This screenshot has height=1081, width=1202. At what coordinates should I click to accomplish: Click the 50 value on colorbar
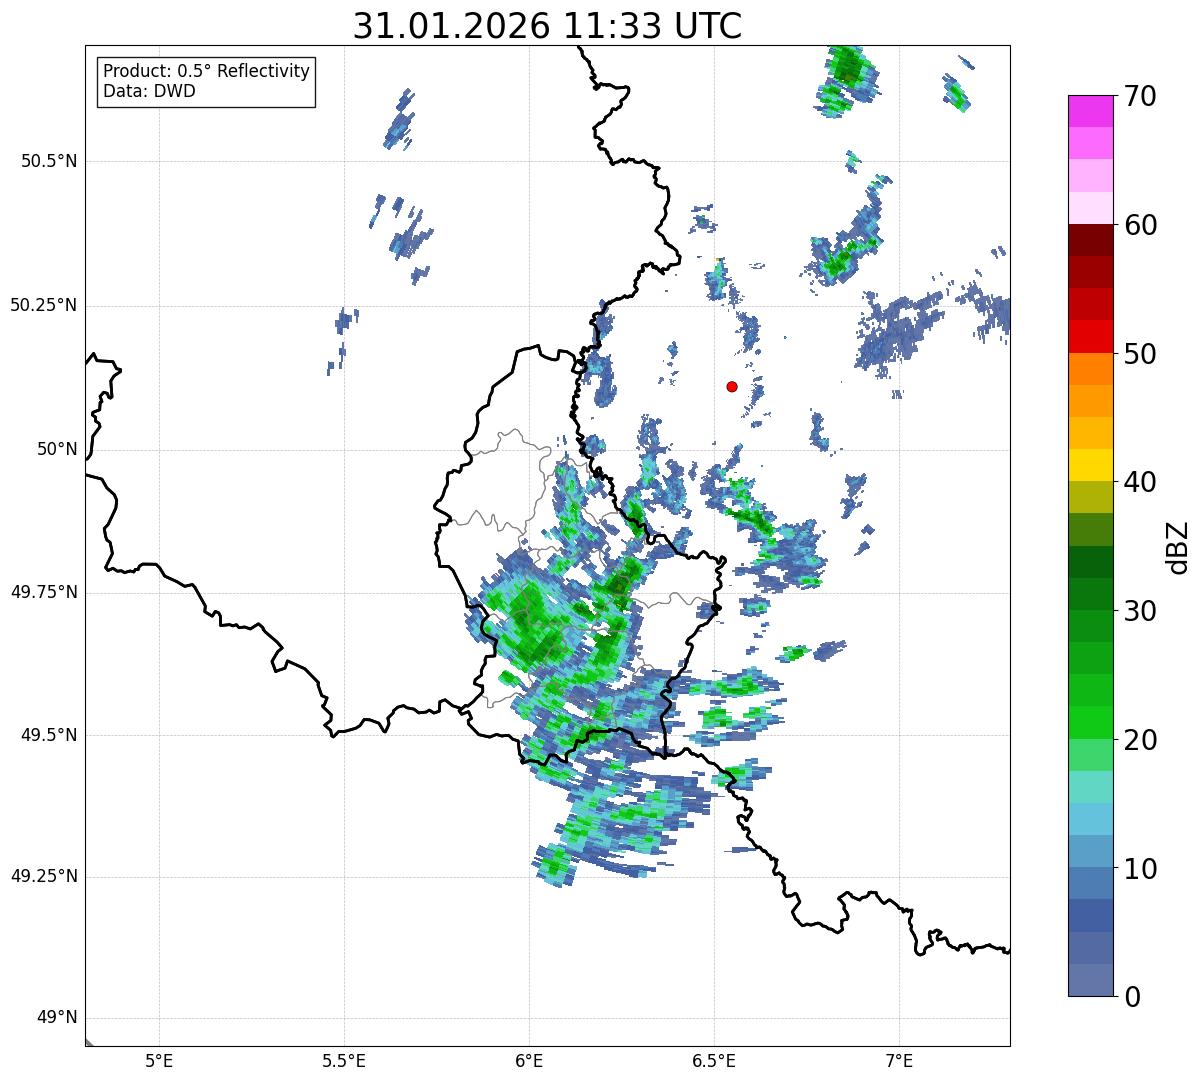[x=1143, y=354]
